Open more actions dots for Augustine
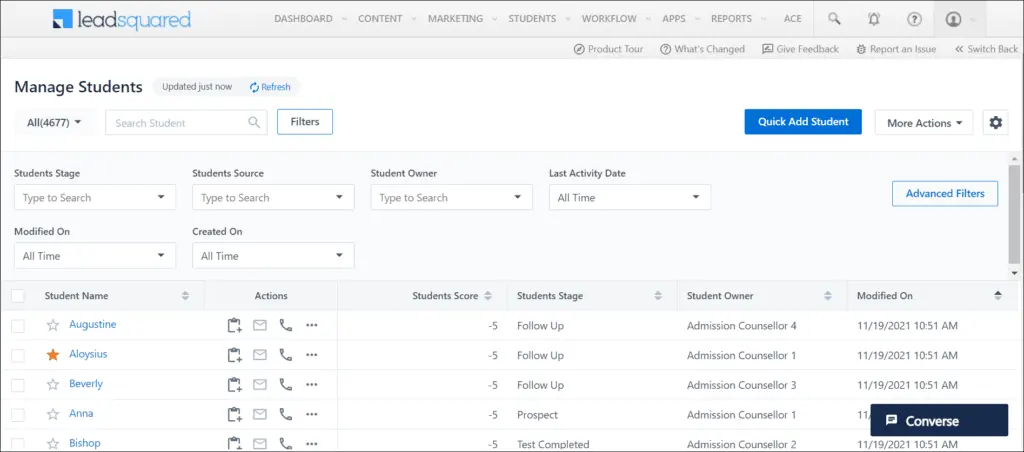The image size is (1024, 452). (x=312, y=325)
